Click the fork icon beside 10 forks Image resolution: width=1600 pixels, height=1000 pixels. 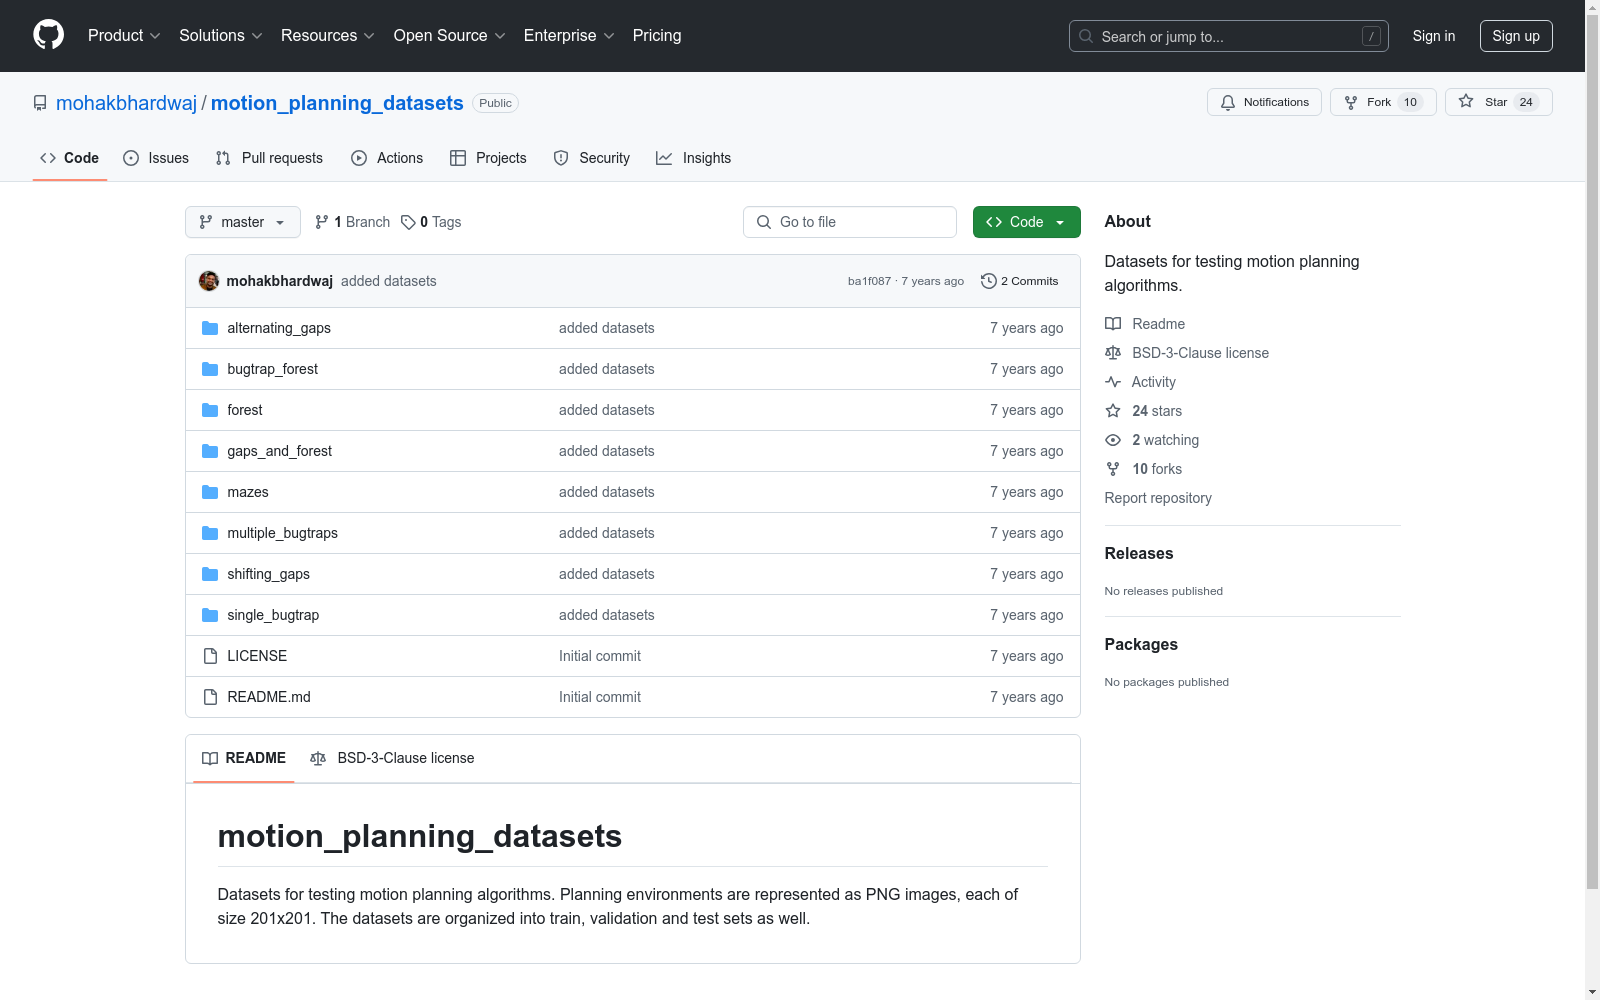(1113, 469)
